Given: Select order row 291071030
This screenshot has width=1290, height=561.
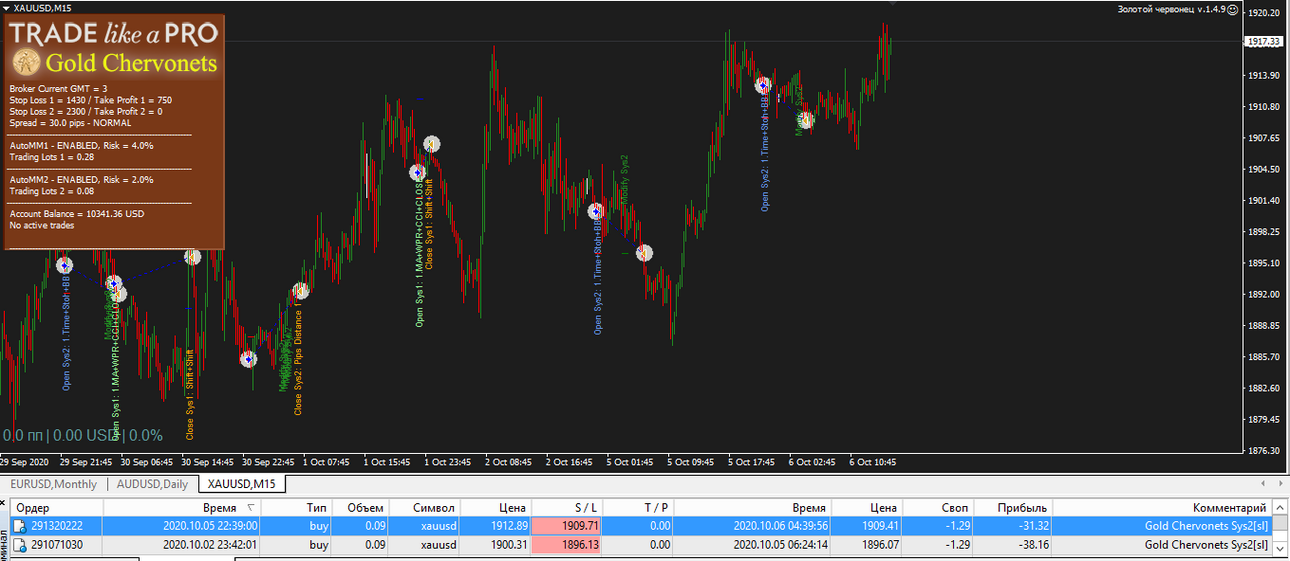Looking at the screenshot, I should pos(641,545).
